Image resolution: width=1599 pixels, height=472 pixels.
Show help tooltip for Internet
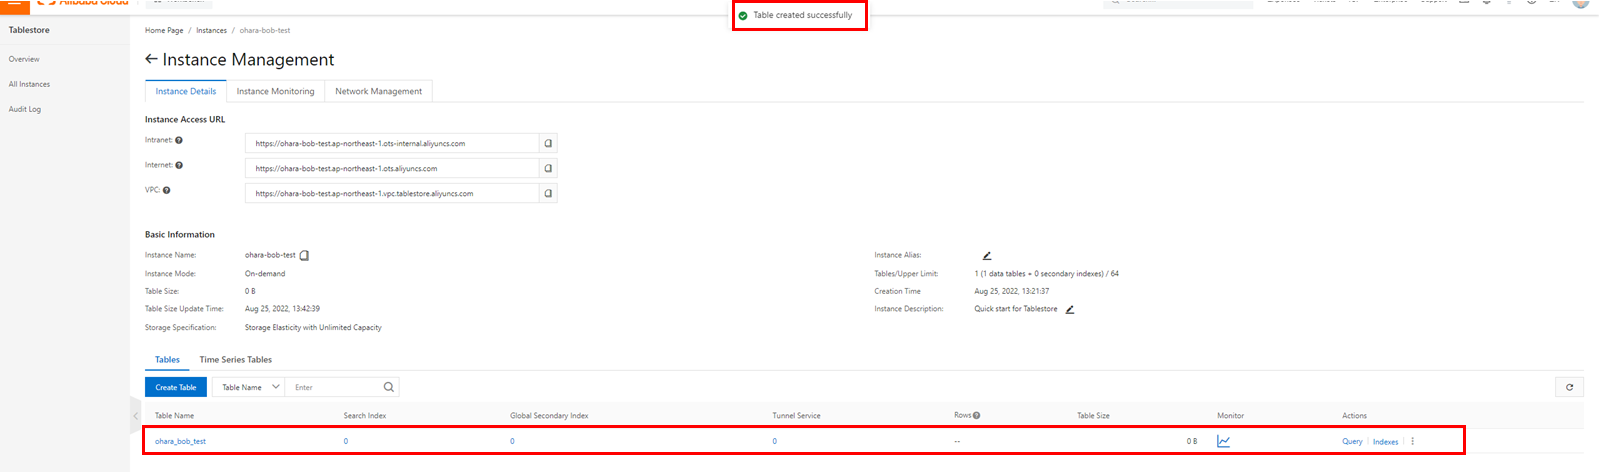pyautogui.click(x=179, y=165)
